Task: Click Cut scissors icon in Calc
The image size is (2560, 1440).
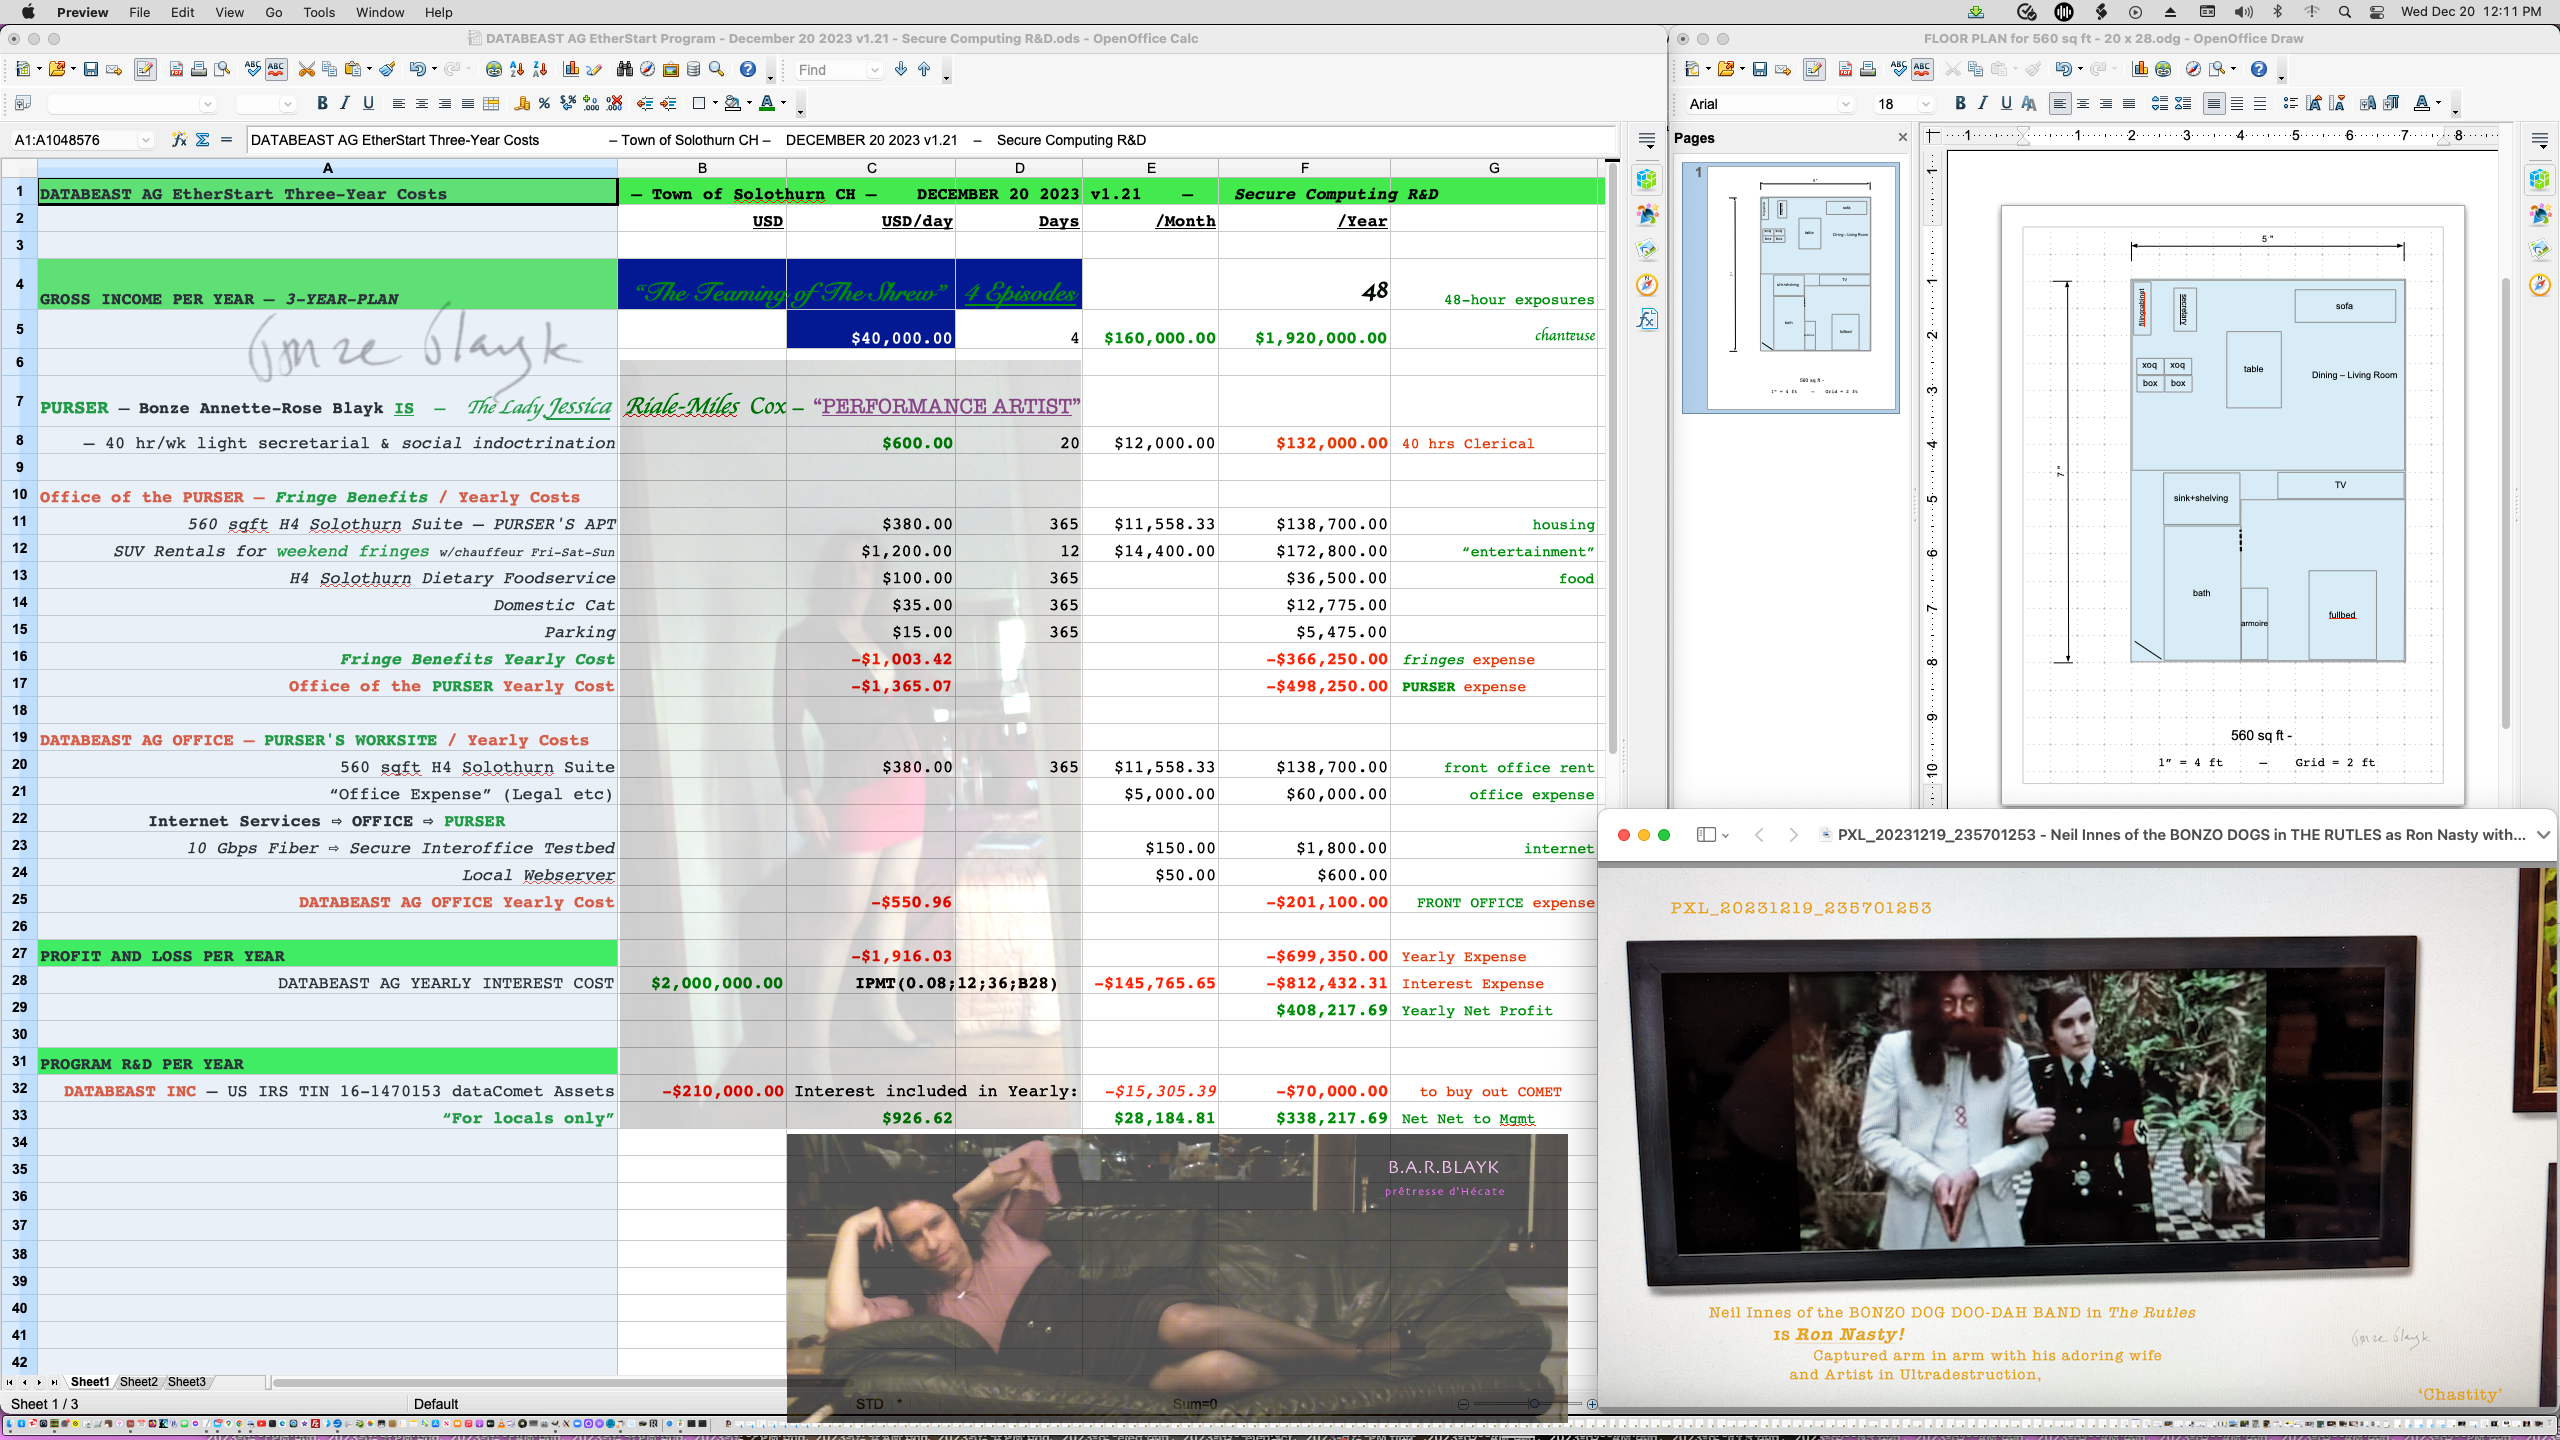Action: pyautogui.click(x=306, y=69)
